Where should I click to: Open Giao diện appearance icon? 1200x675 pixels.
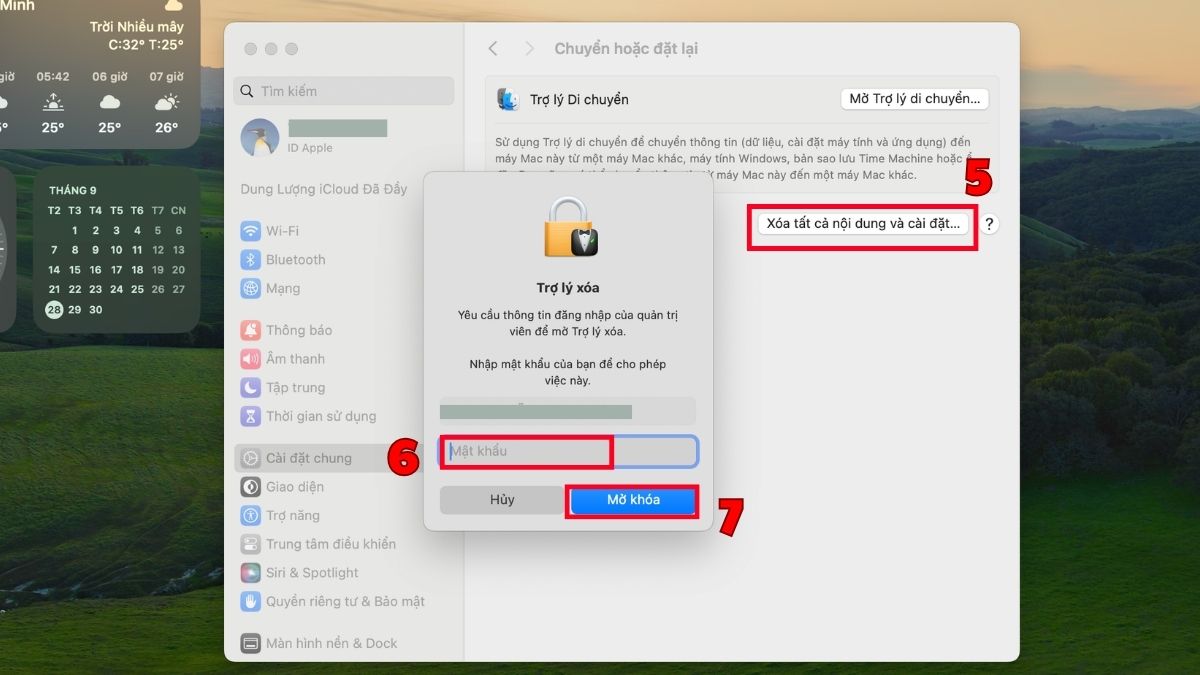tap(250, 487)
